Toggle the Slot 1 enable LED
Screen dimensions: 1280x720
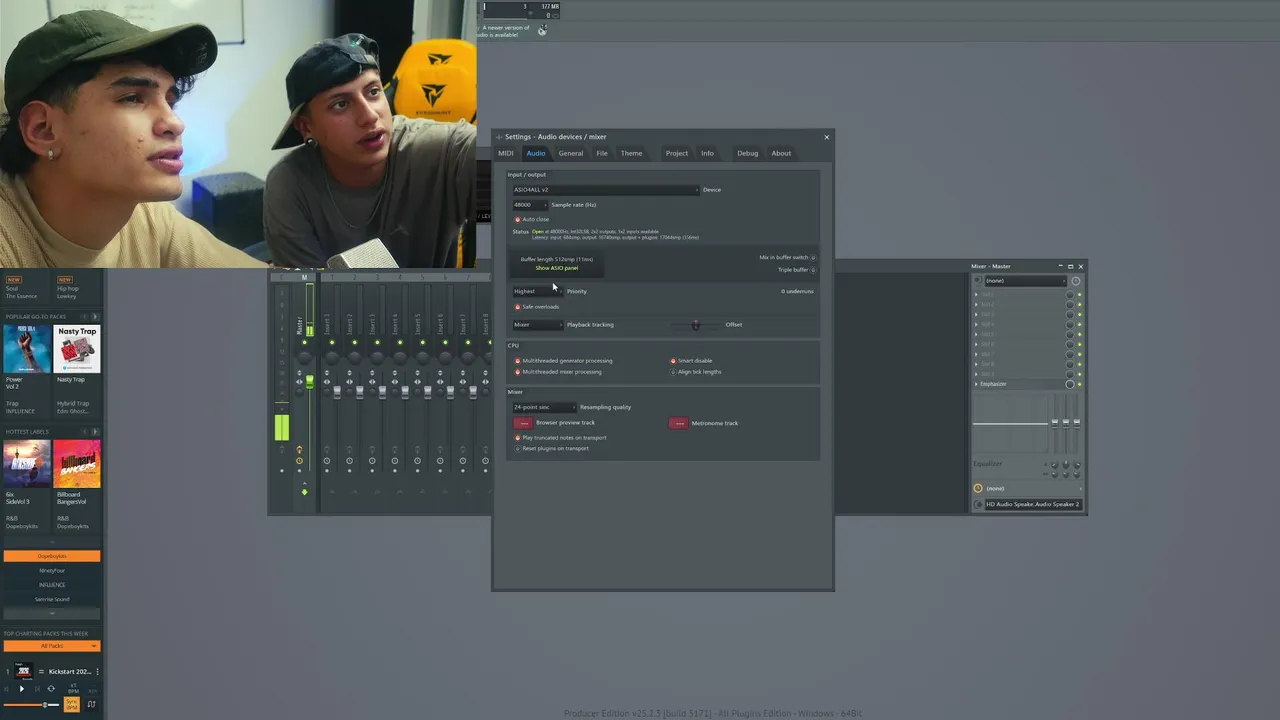(x=1079, y=294)
